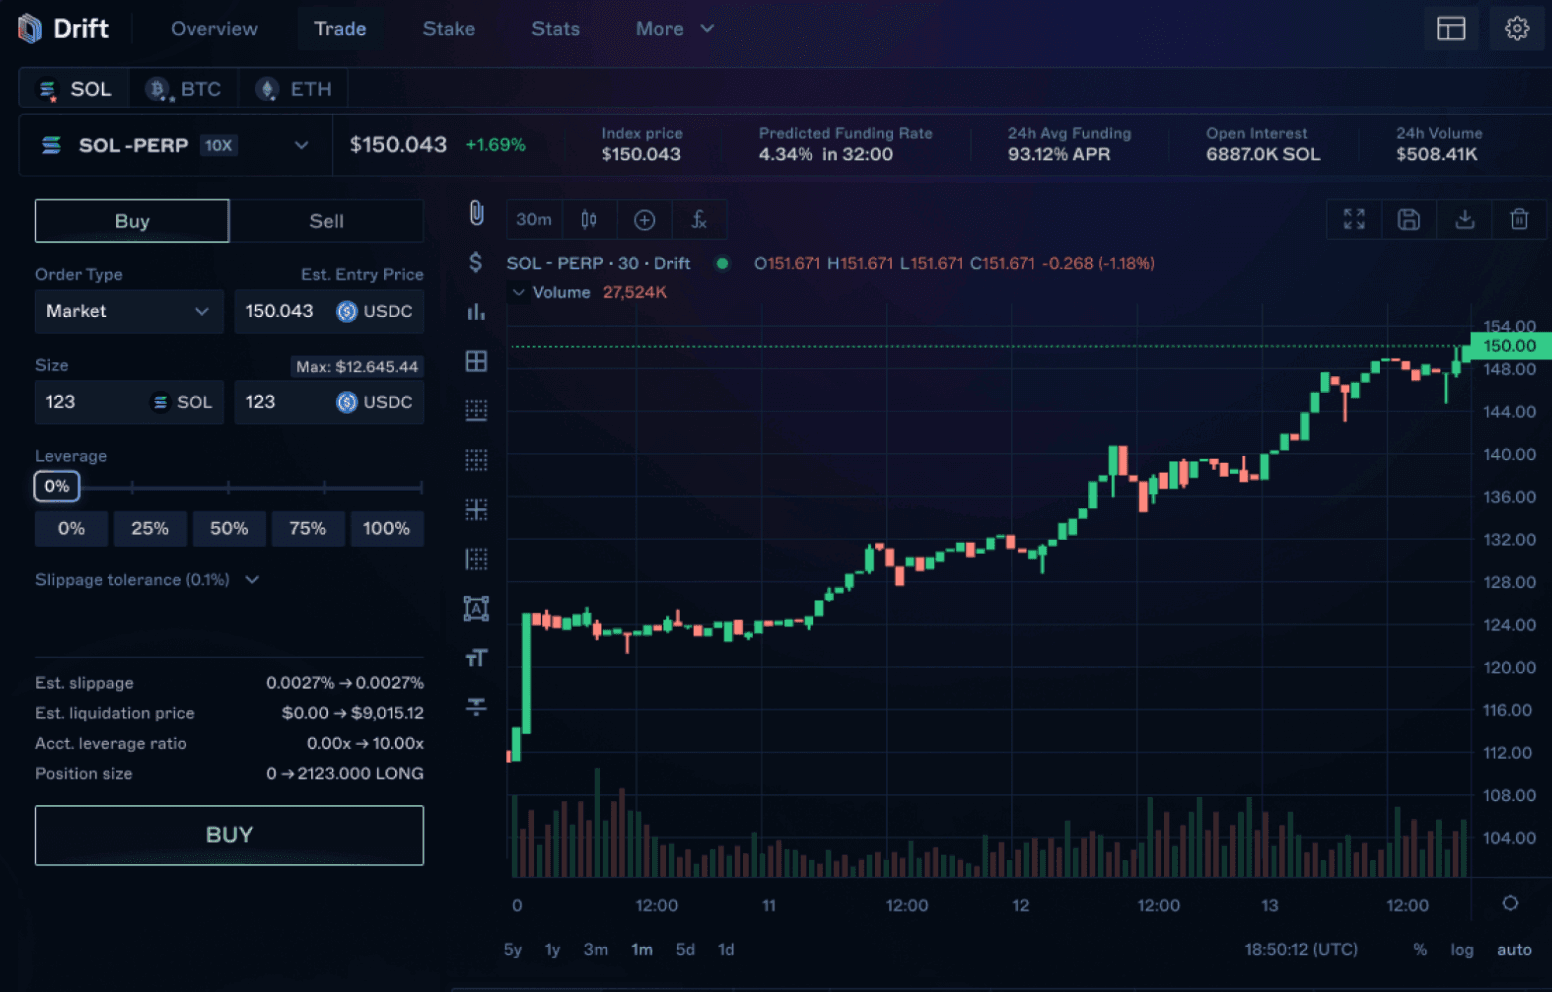
Task: Click the 10X leverage badge
Action: coord(218,145)
